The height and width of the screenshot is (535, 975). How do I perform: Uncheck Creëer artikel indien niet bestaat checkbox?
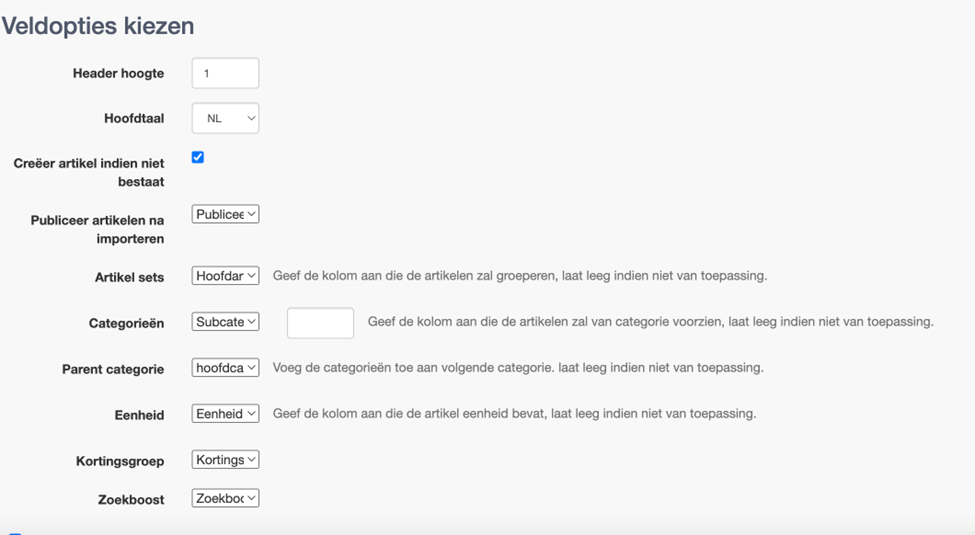[x=198, y=157]
